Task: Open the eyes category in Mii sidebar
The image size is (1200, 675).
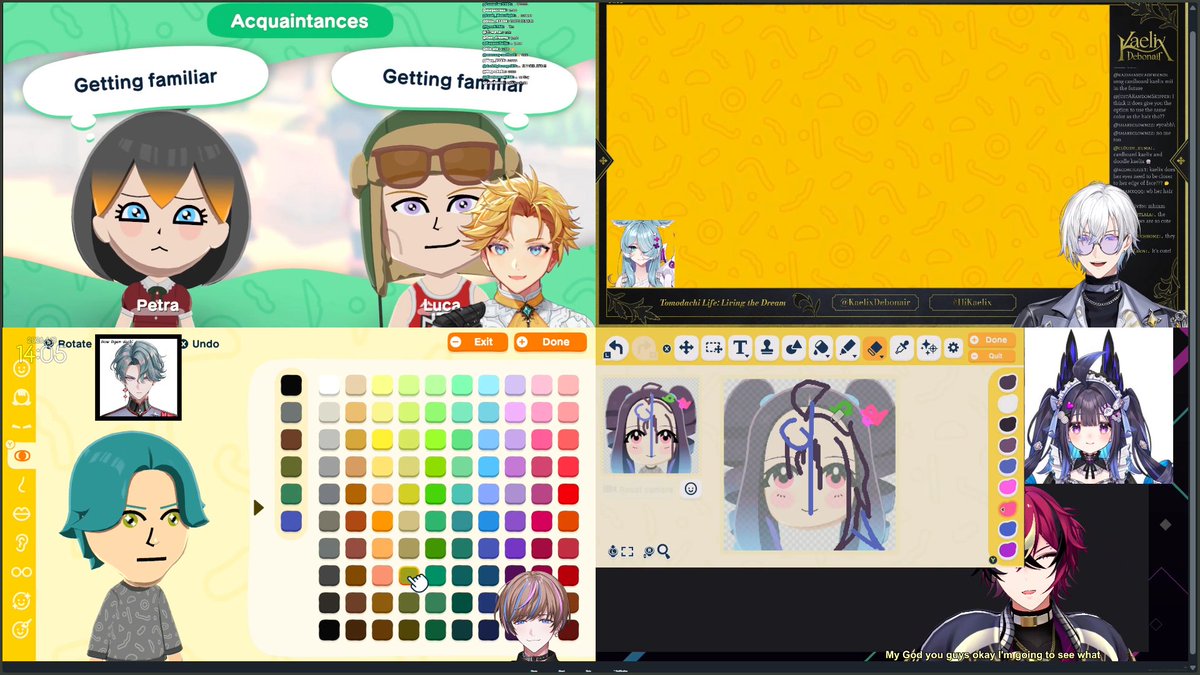Action: point(21,456)
